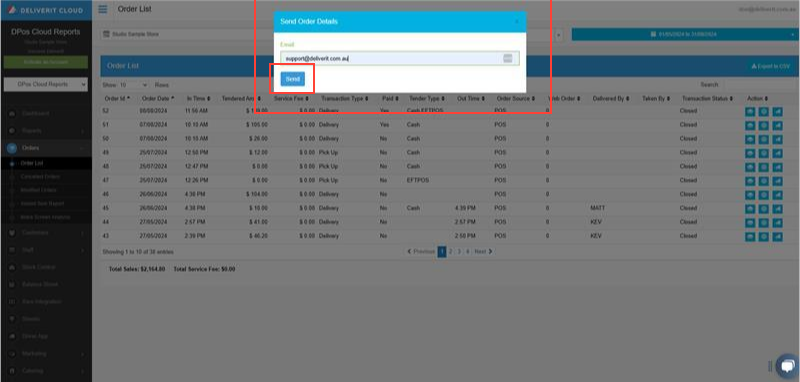Collapse the Orders menu in the sidebar
The height and width of the screenshot is (382, 800).
point(46,148)
